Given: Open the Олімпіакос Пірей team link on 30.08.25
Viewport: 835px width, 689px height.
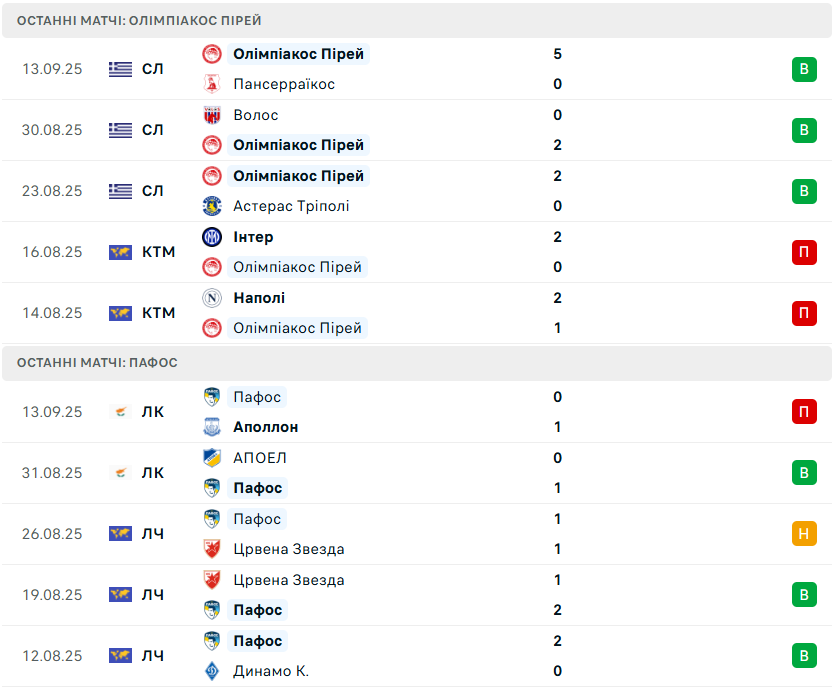Looking at the screenshot, I should coord(298,145).
